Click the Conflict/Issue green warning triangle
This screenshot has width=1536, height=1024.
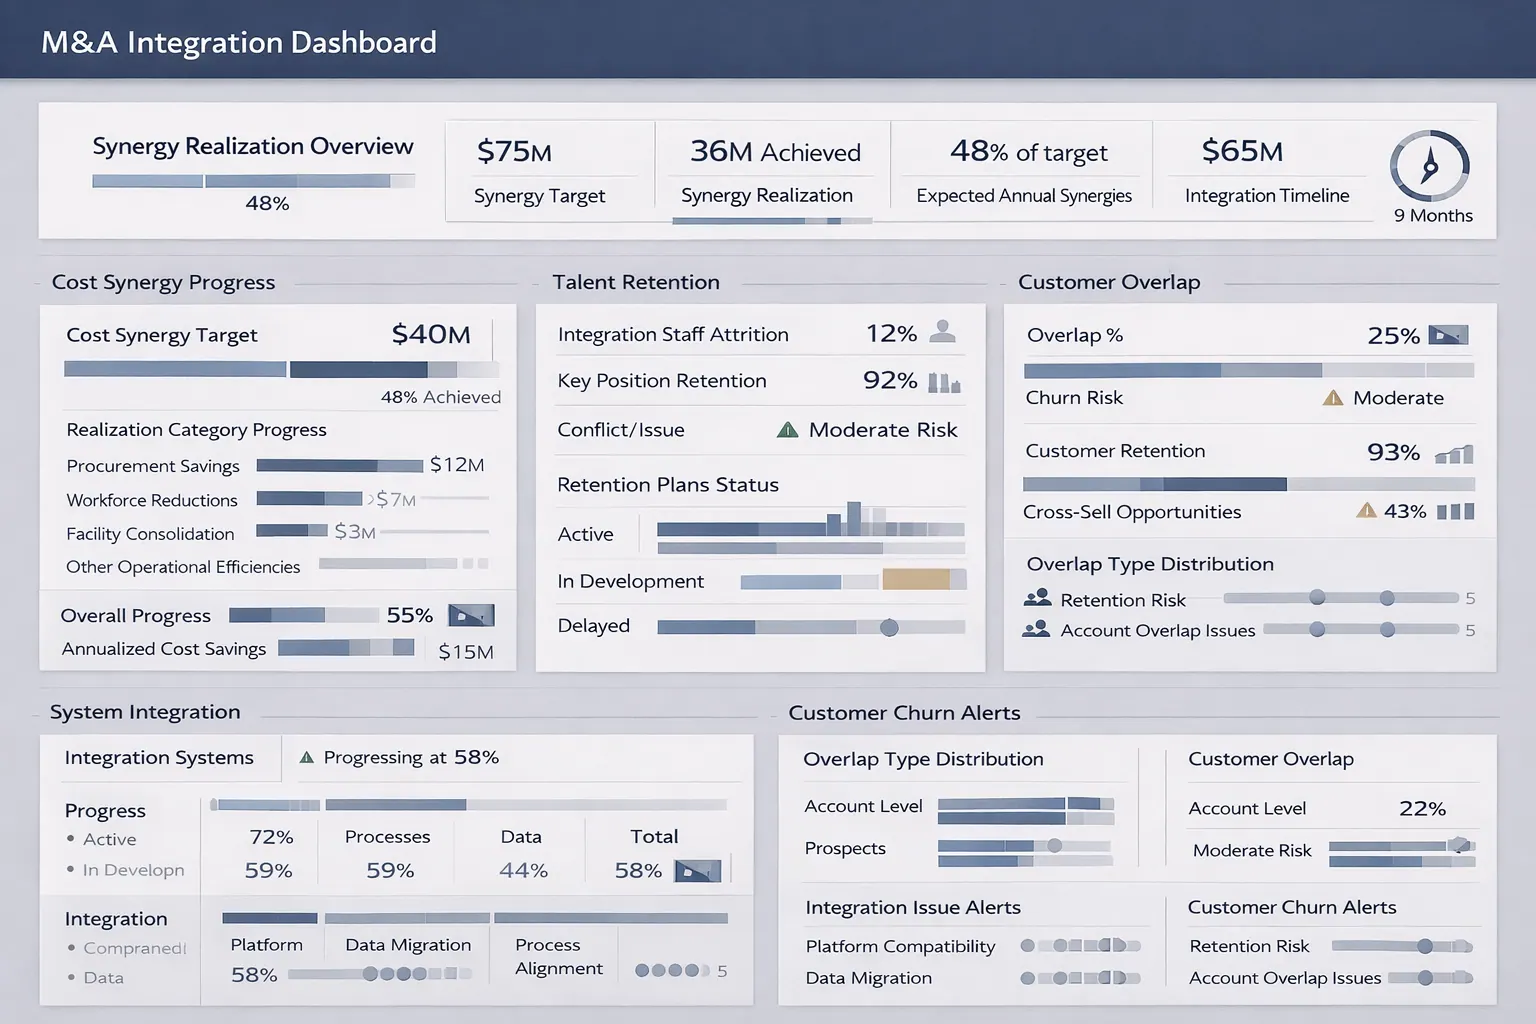tap(786, 430)
